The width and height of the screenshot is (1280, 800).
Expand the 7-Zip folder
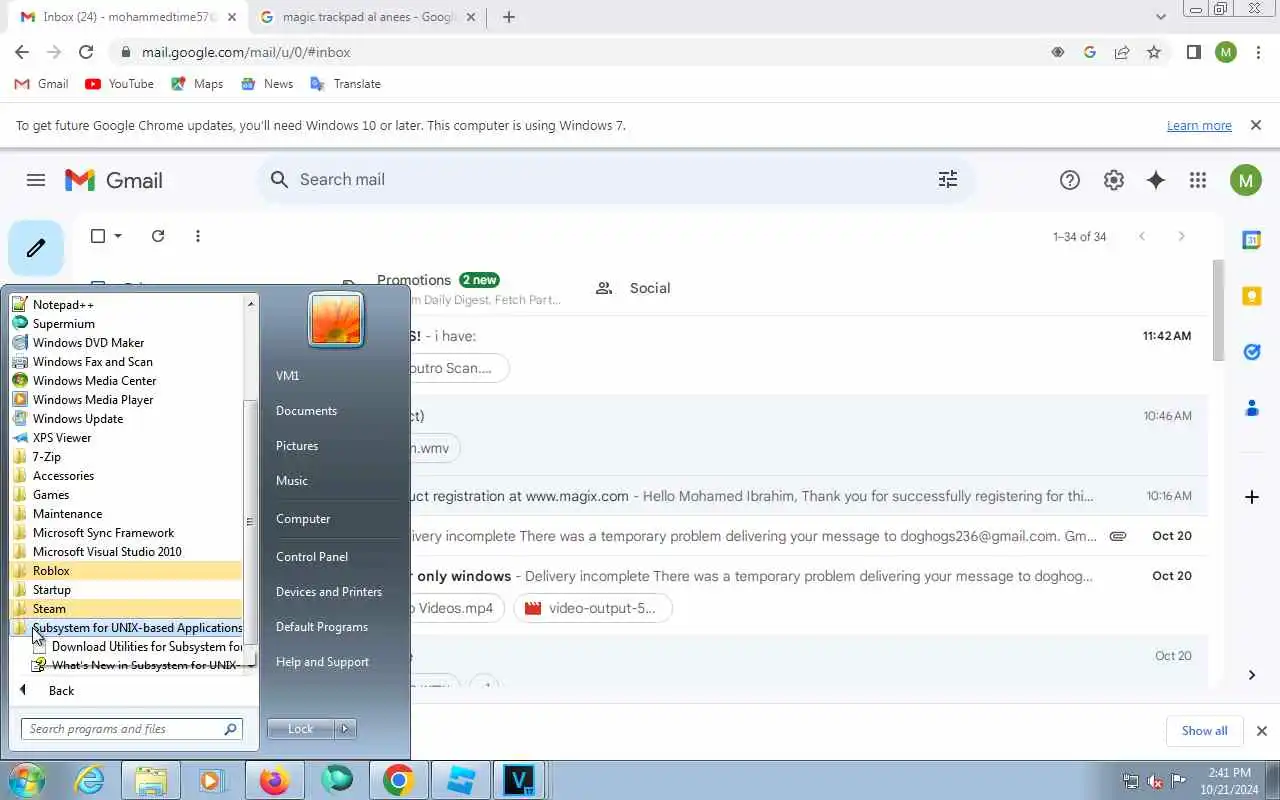pos(127,457)
